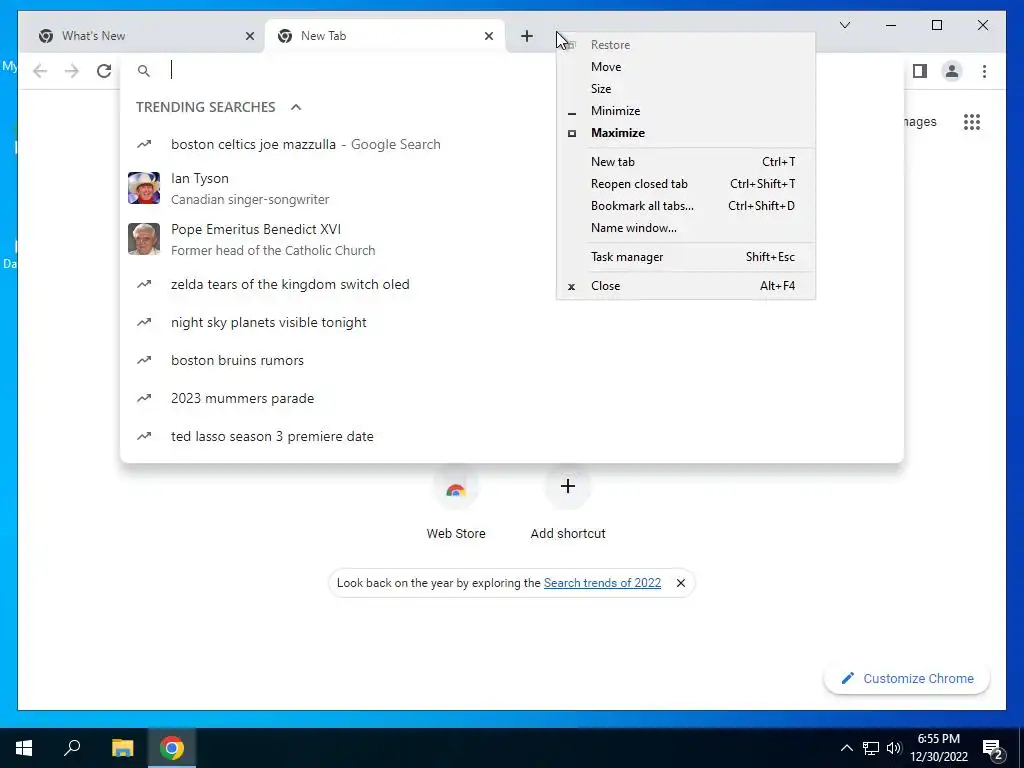
Task: Open the volume speaker tray icon
Action: (894, 748)
